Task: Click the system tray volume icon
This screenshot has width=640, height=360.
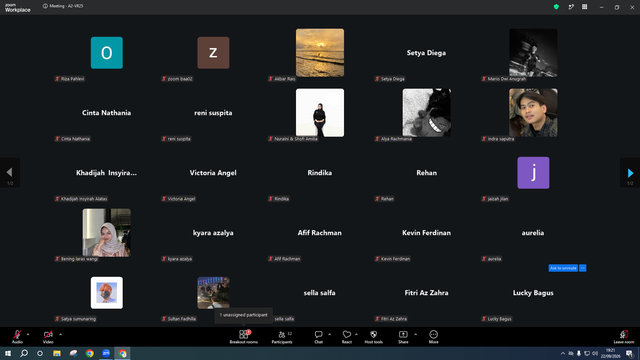Action: (595, 353)
